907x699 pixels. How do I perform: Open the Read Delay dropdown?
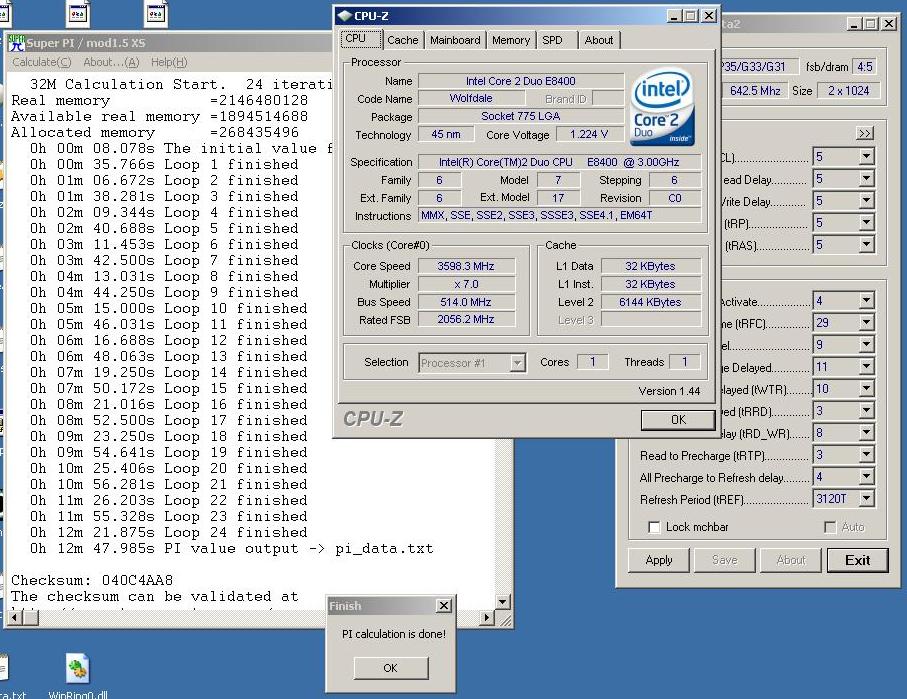pyautogui.click(x=866, y=179)
